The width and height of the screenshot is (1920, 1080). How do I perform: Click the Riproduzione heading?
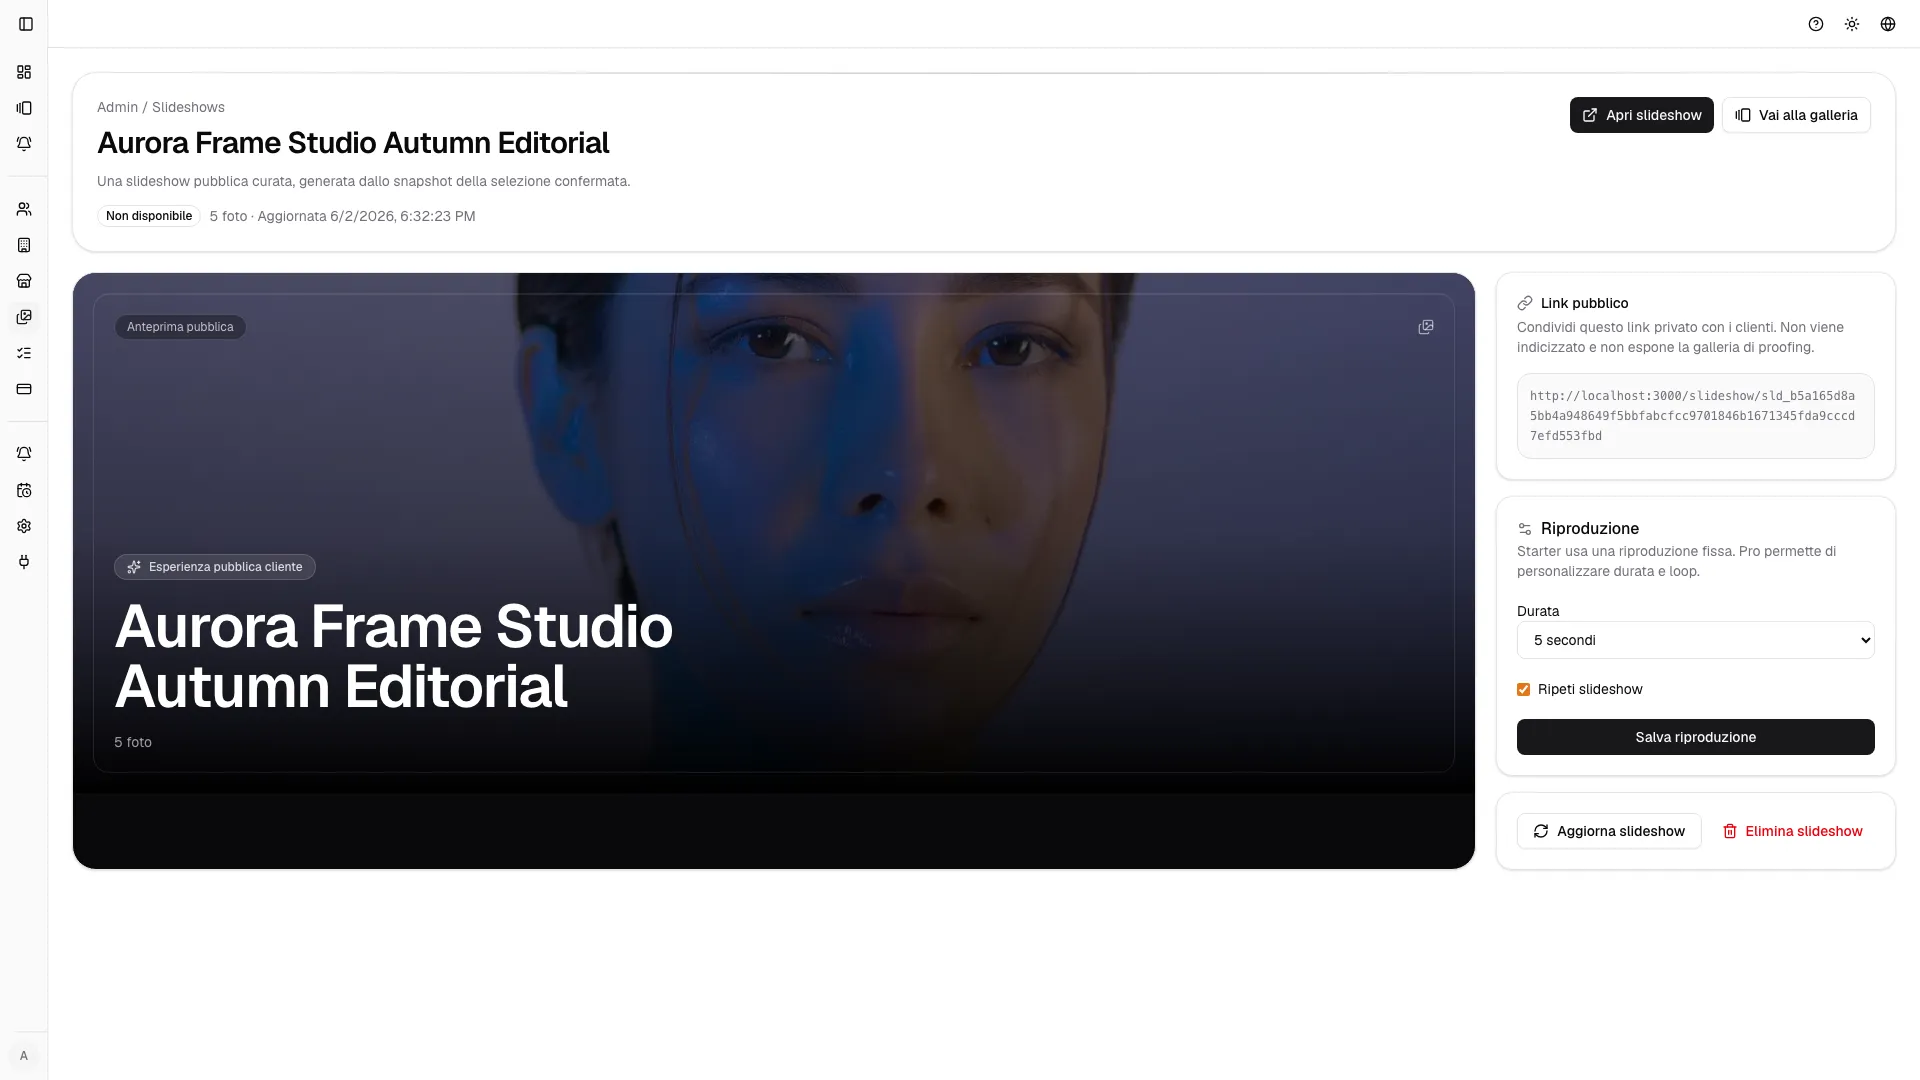click(1590, 528)
